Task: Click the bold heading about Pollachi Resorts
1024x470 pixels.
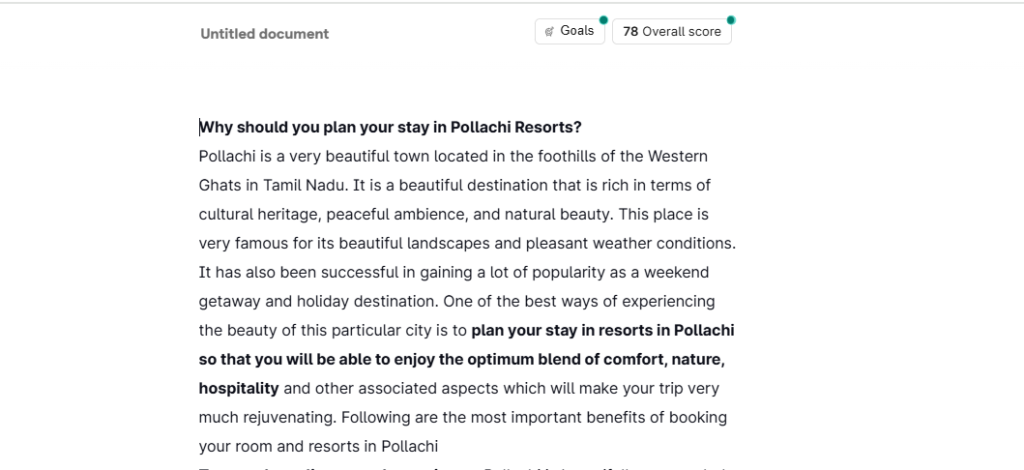Action: coord(390,127)
